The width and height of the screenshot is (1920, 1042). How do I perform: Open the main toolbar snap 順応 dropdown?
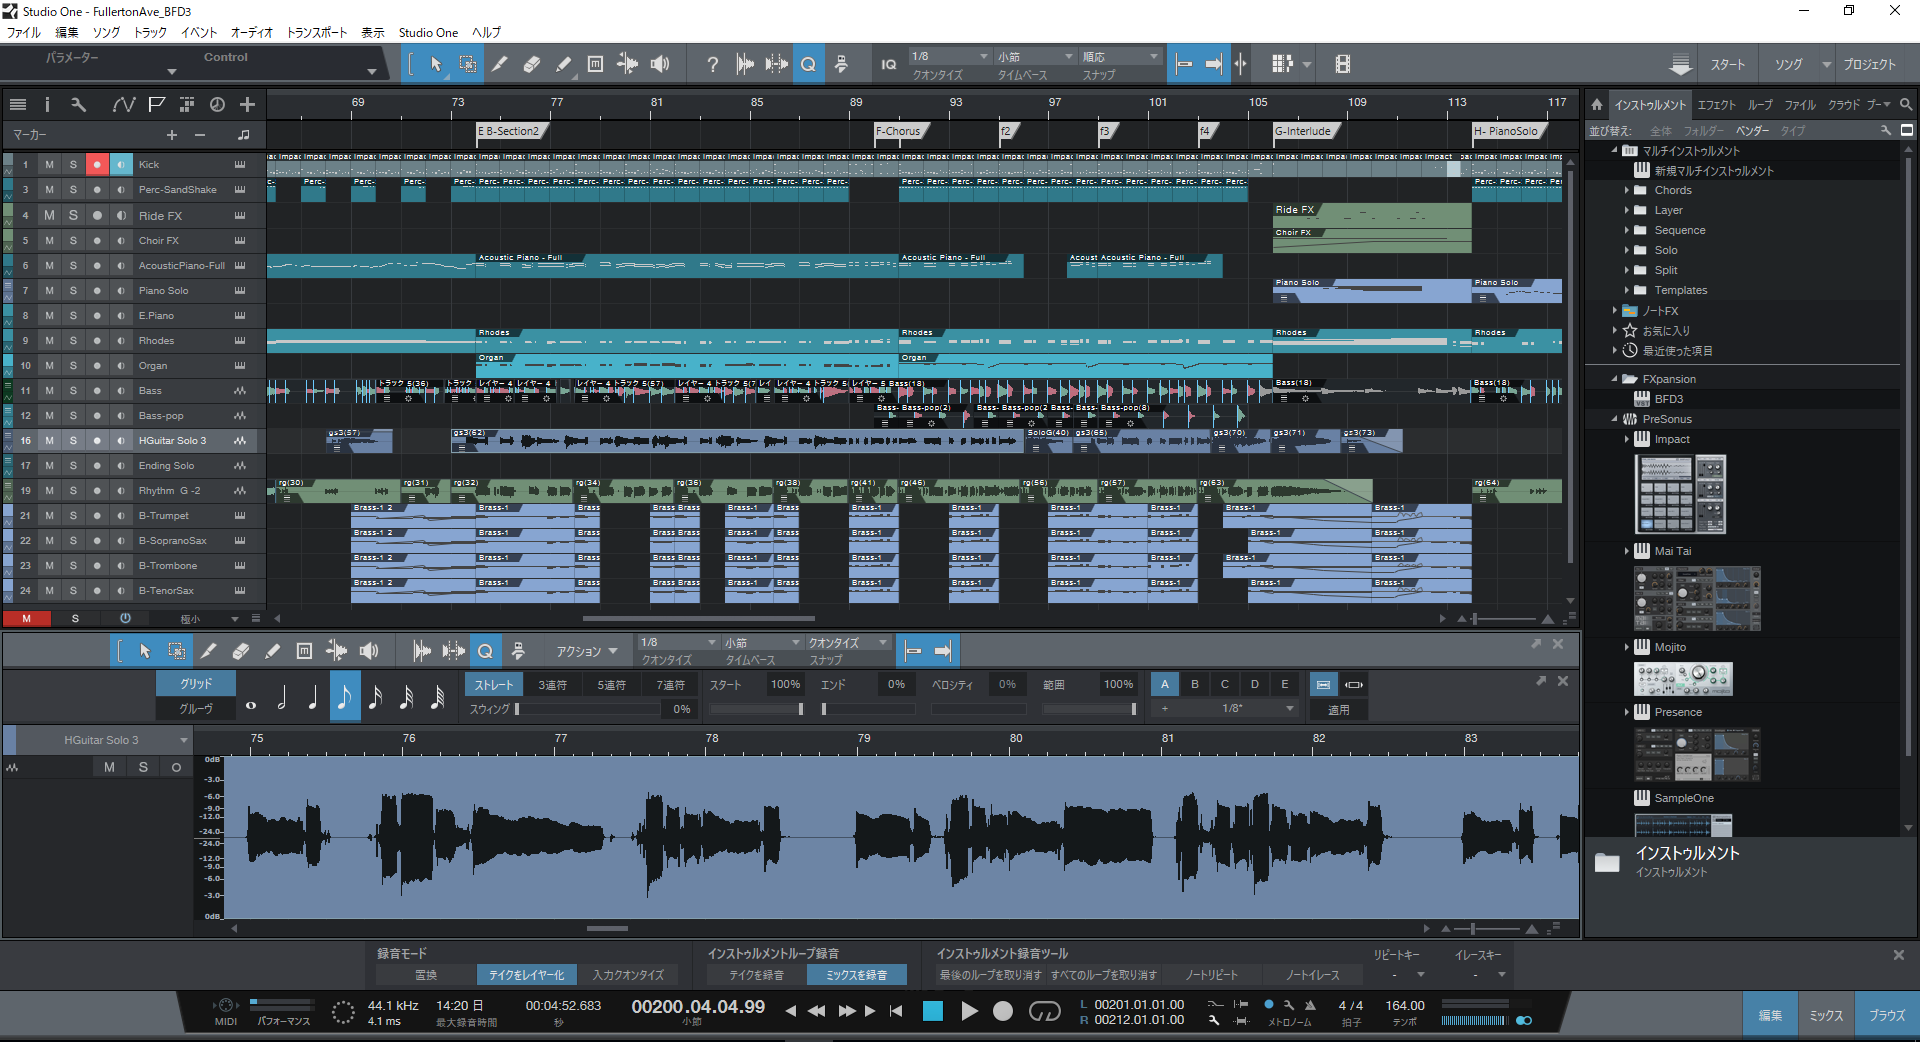[1120, 56]
